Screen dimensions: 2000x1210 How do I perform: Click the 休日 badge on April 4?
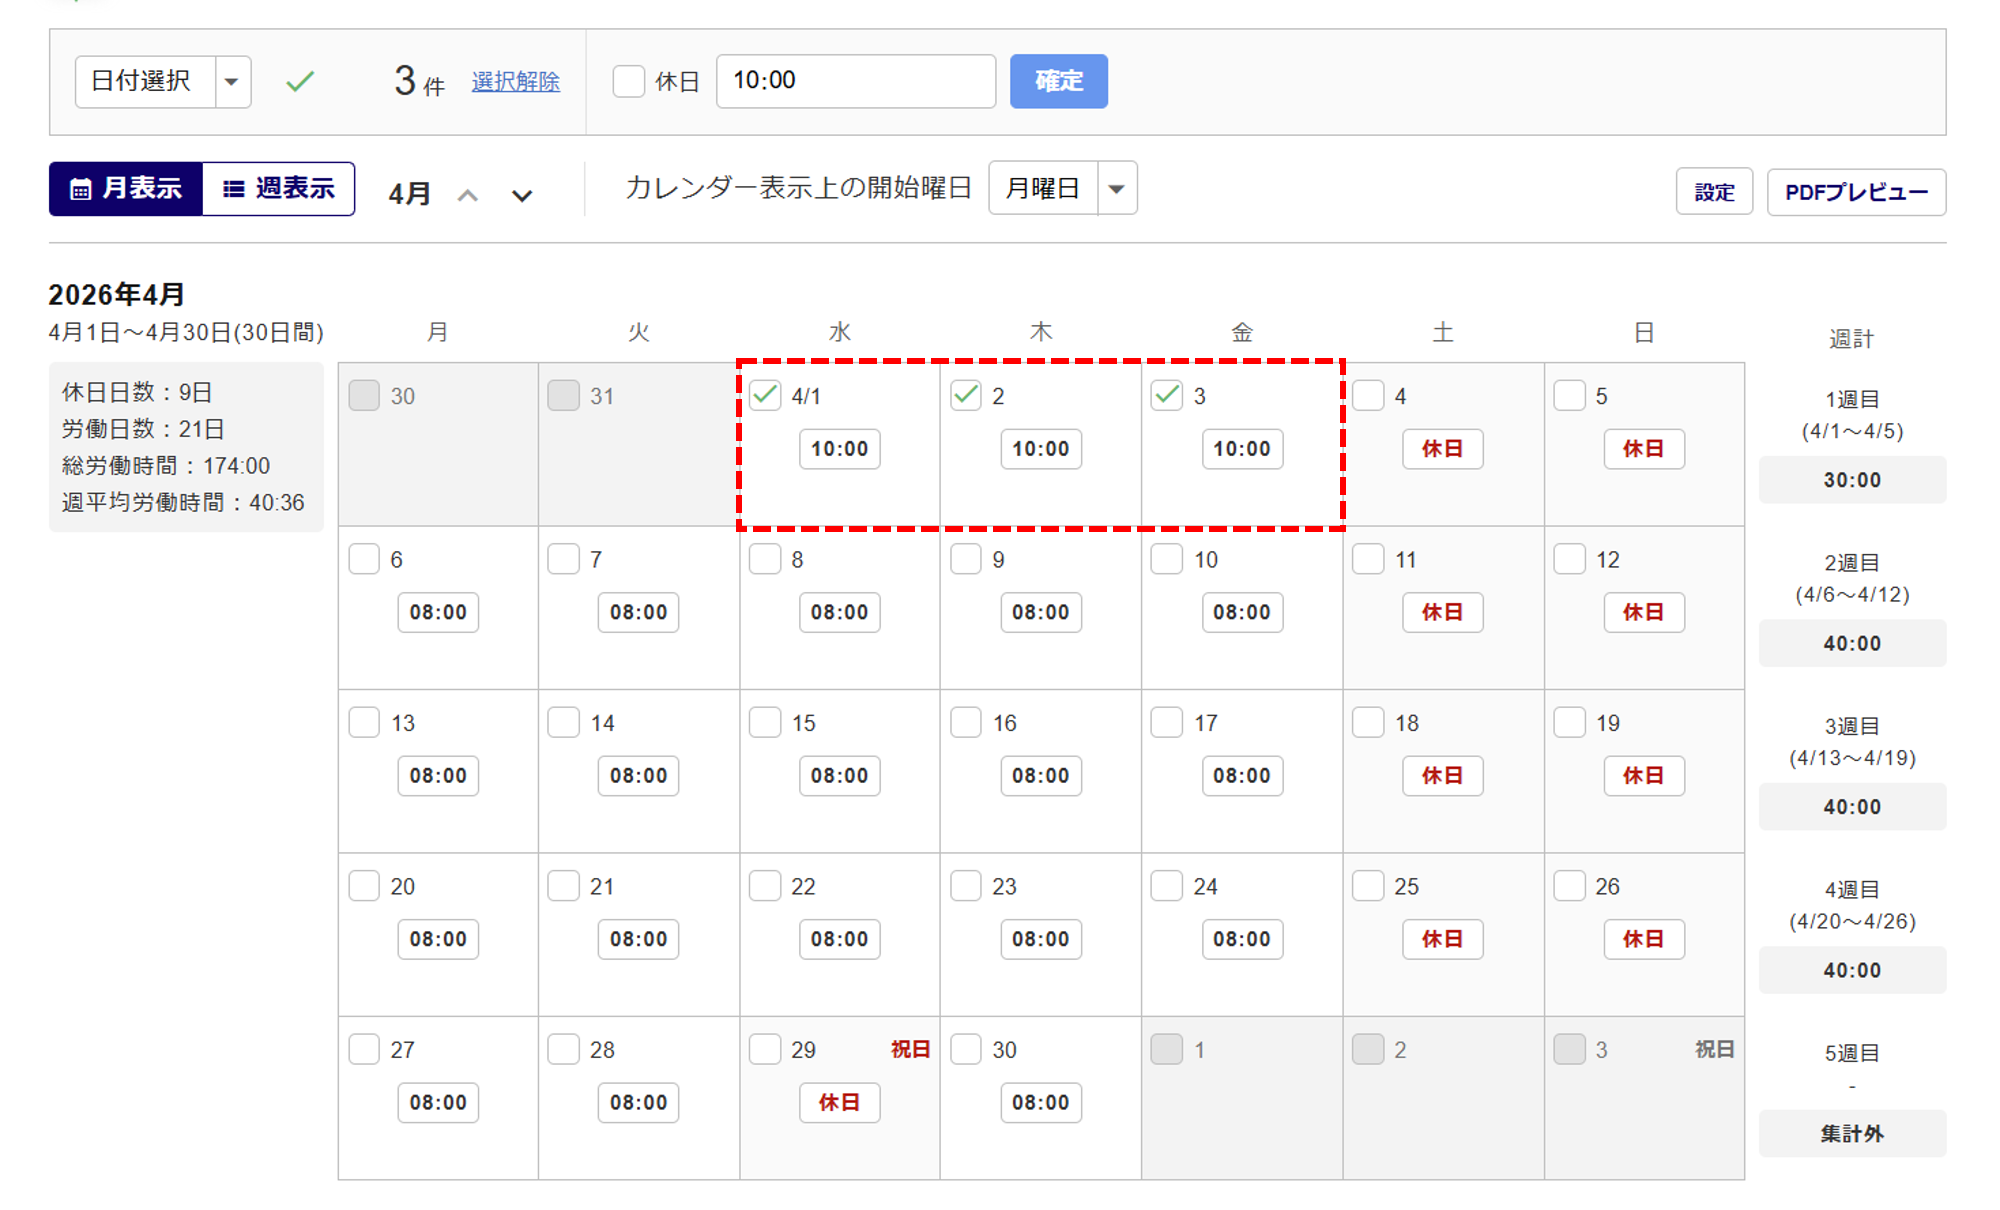[1442, 449]
